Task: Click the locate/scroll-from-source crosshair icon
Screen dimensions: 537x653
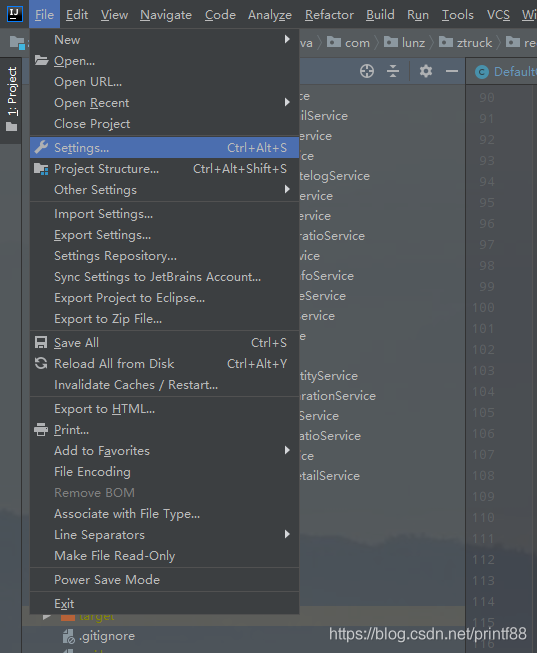Action: click(367, 71)
